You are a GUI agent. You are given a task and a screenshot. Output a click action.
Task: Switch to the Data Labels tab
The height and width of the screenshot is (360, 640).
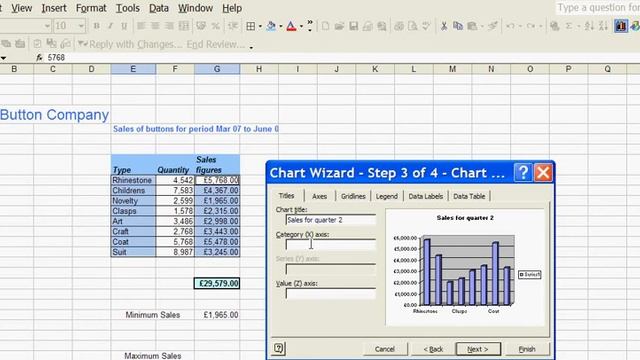[425, 196]
